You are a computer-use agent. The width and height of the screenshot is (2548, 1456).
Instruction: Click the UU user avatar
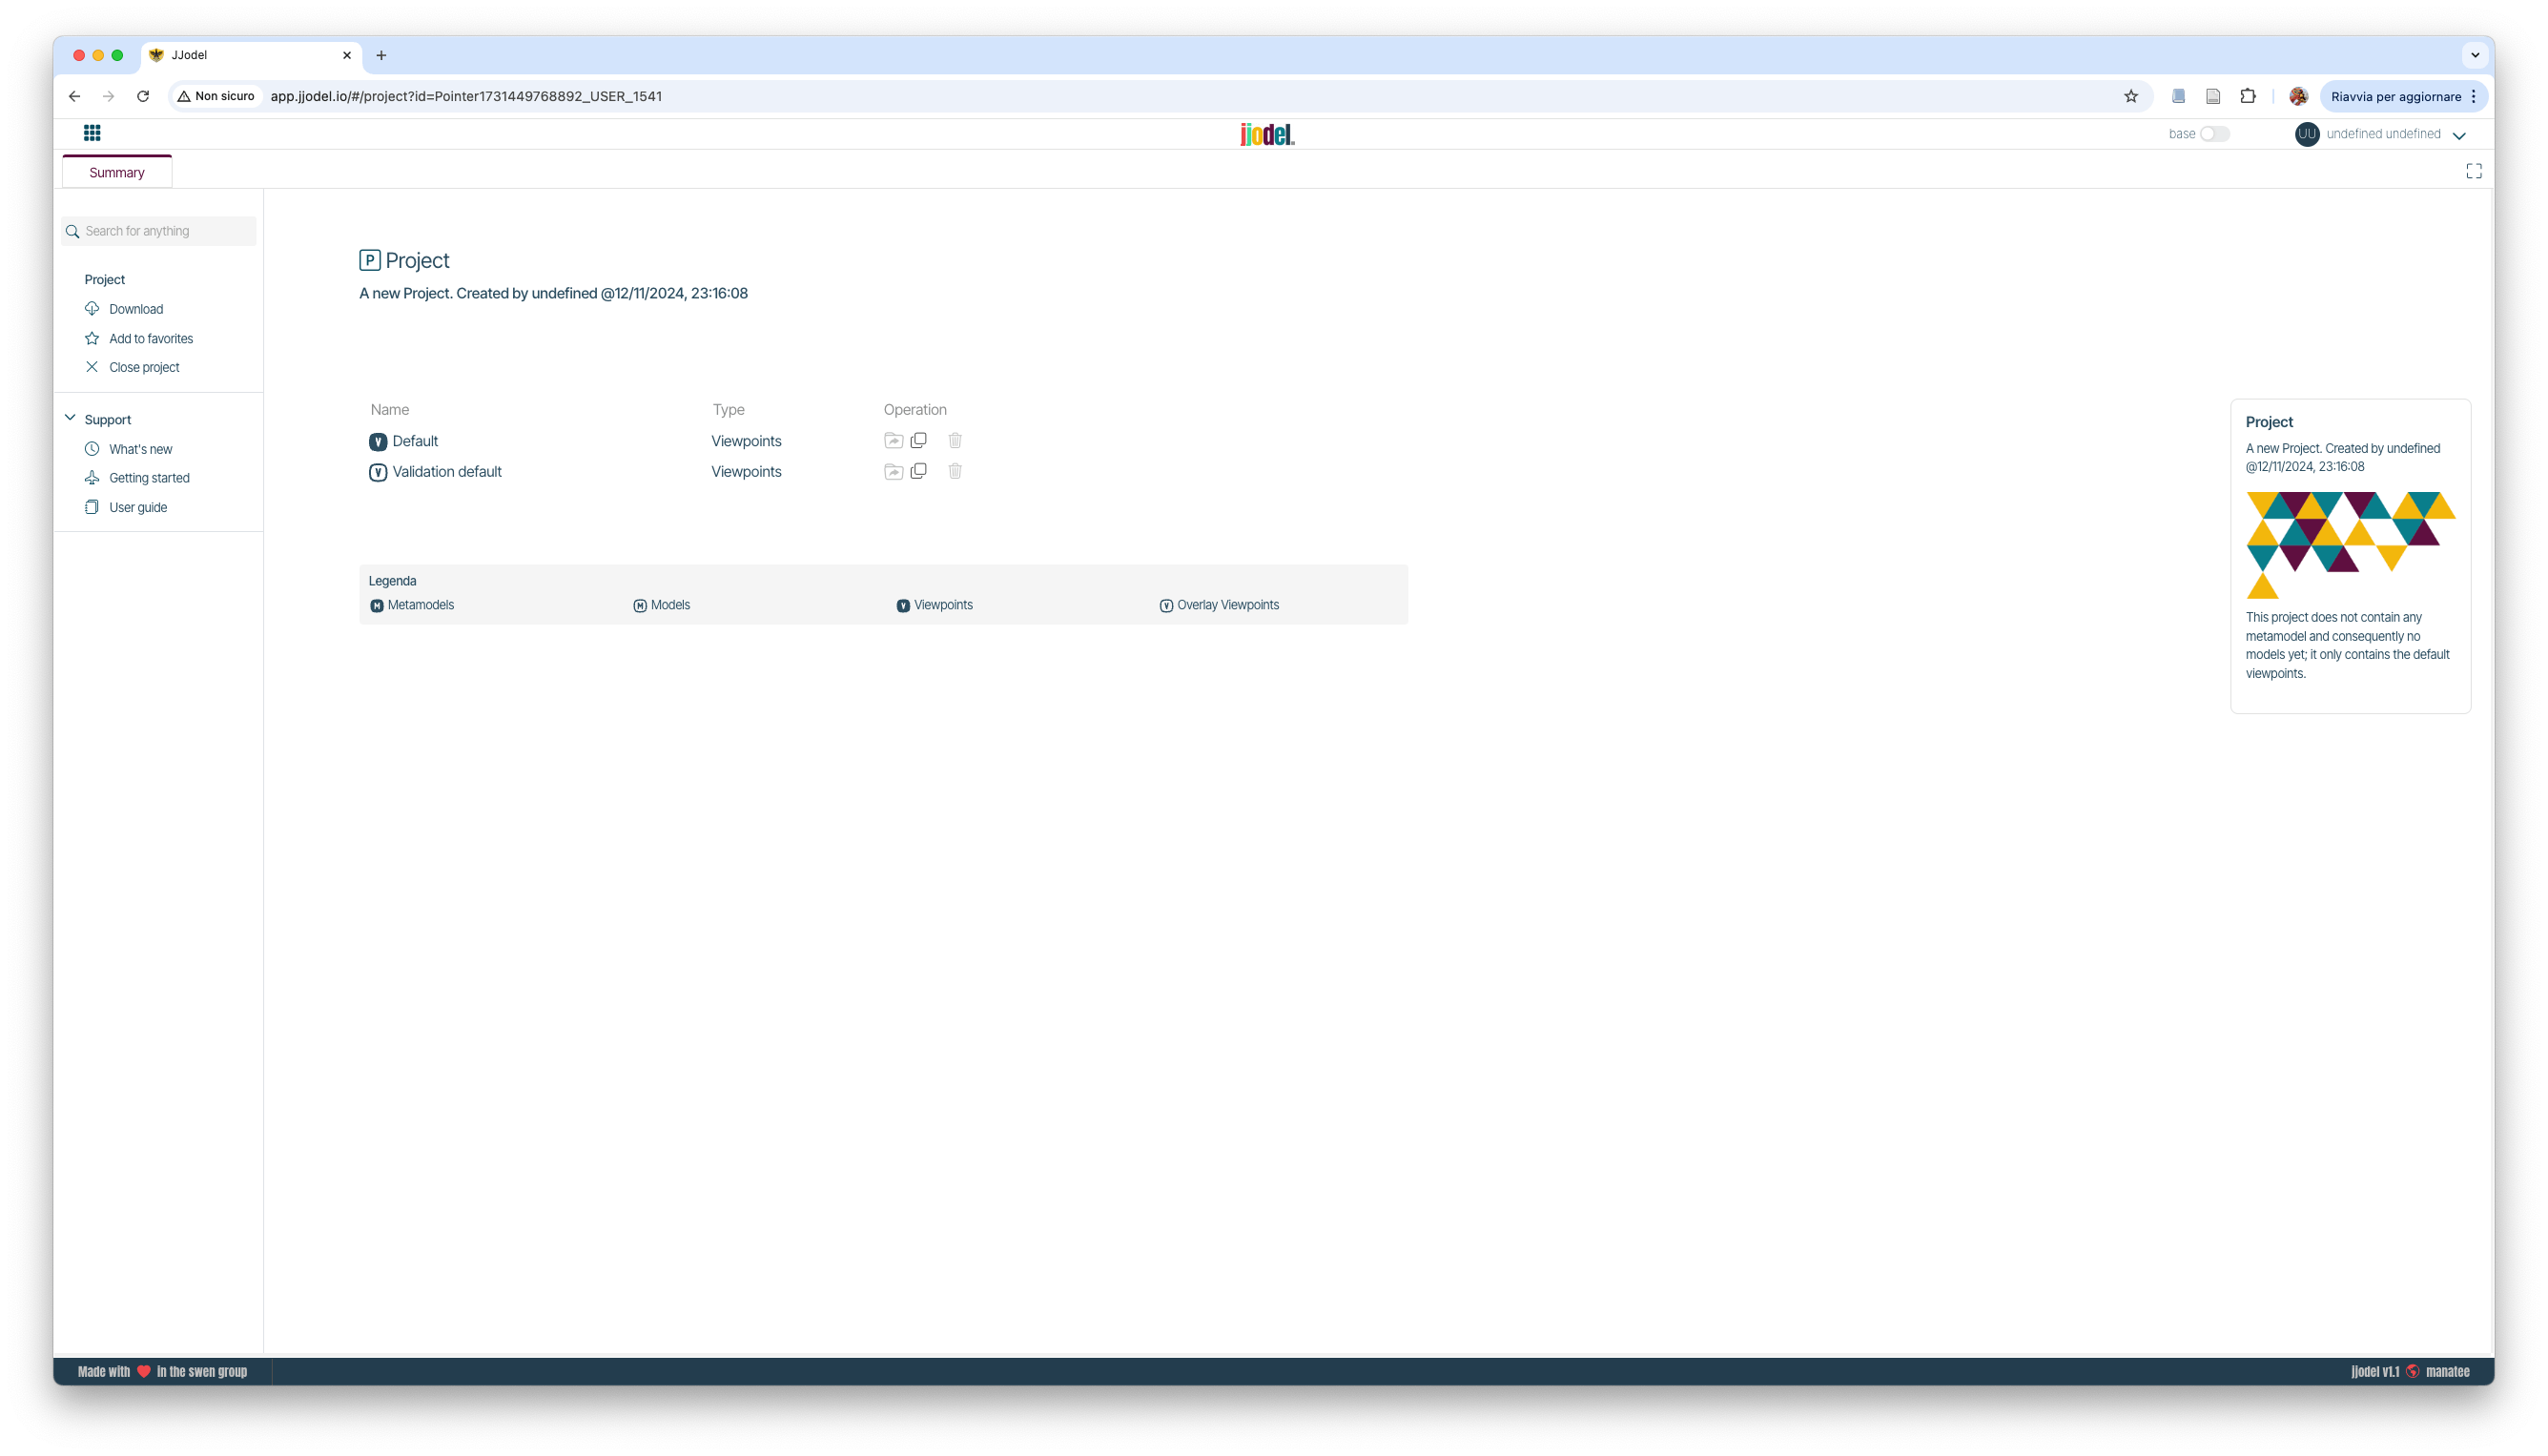2307,134
